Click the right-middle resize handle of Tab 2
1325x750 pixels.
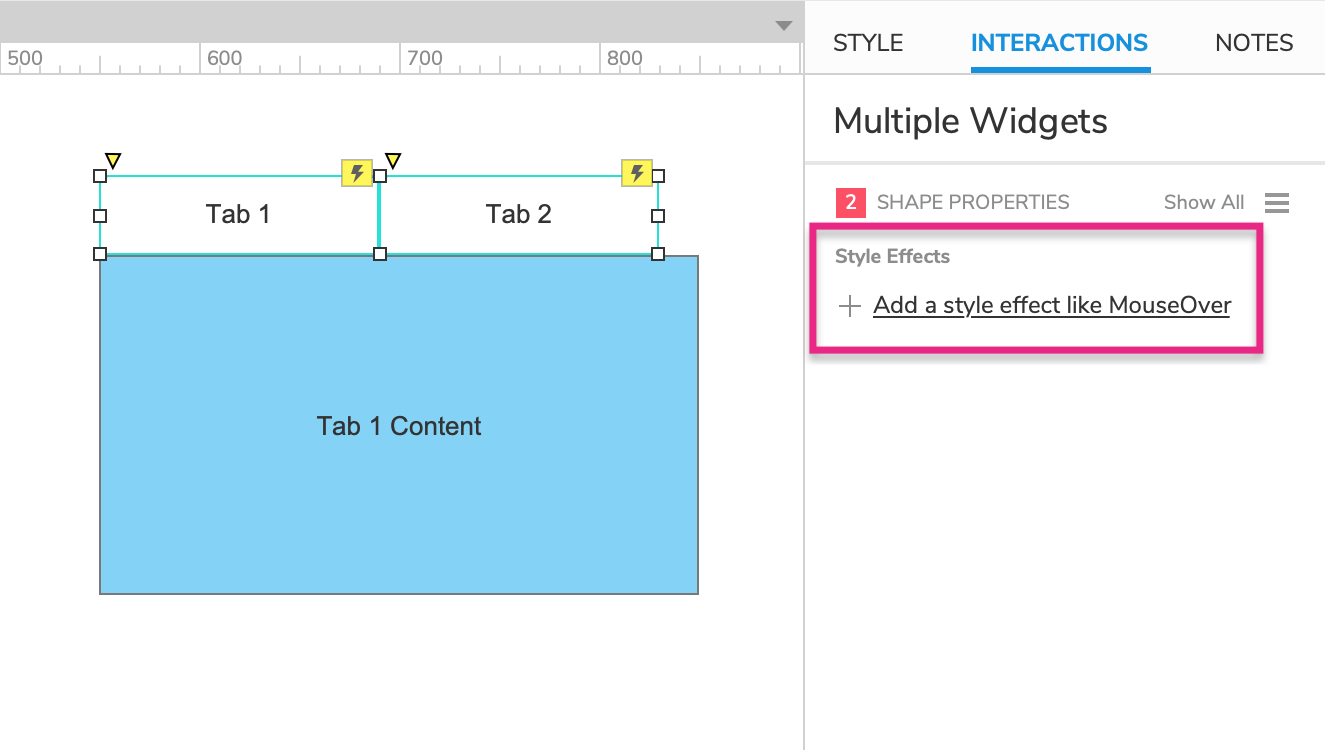tap(658, 215)
